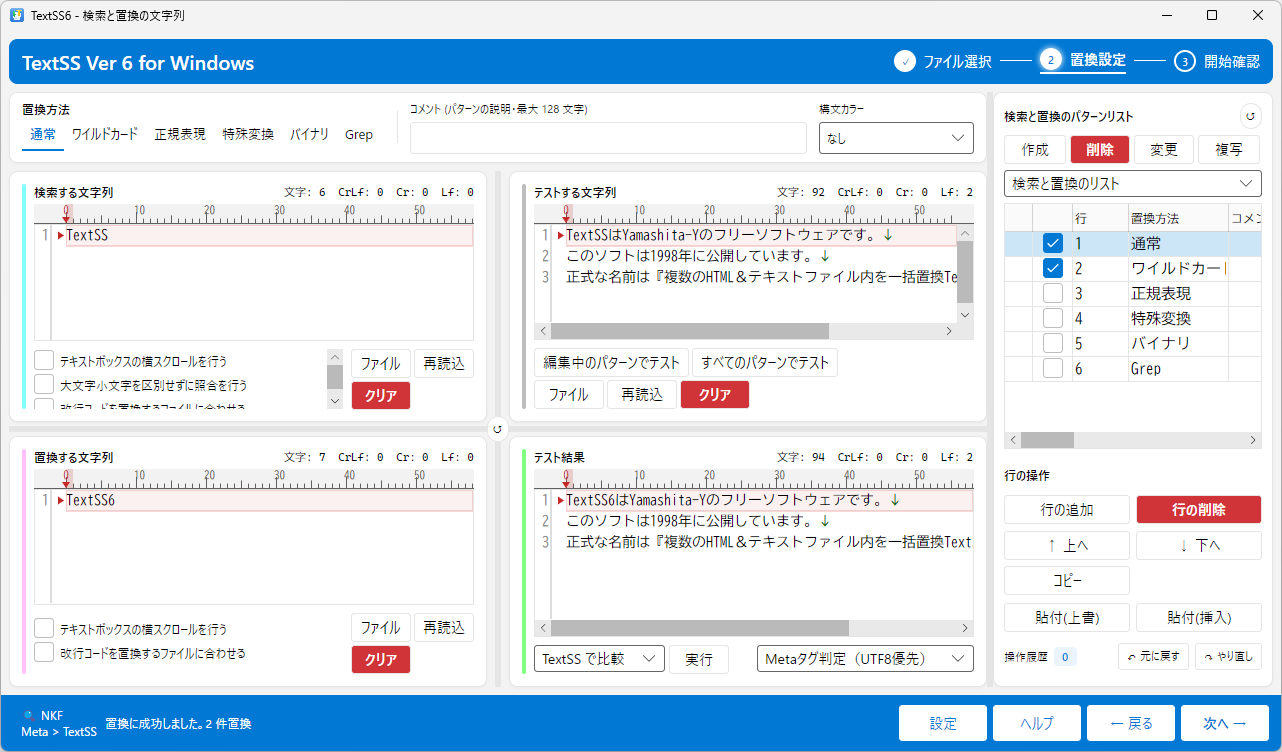Click the 作成 button
This screenshot has height=752, width=1282.
pos(1035,150)
